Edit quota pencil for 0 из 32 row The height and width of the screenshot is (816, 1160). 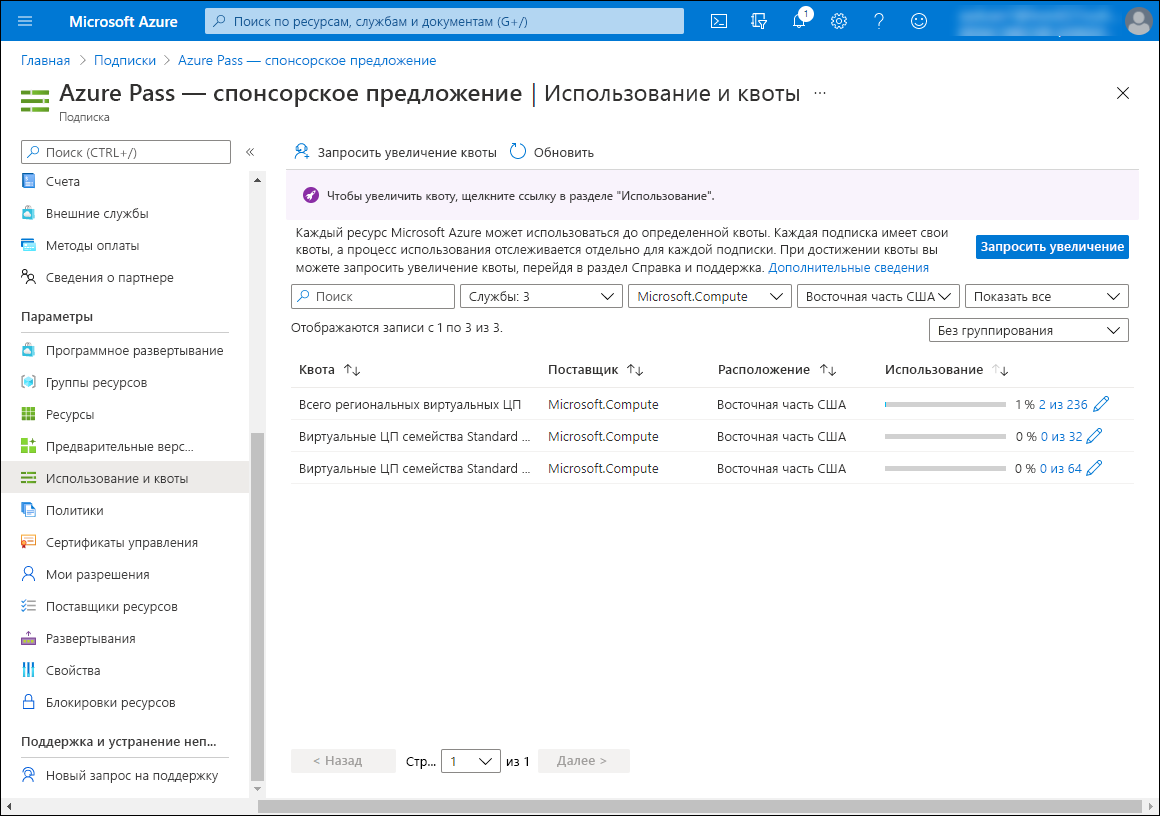[x=1094, y=436]
